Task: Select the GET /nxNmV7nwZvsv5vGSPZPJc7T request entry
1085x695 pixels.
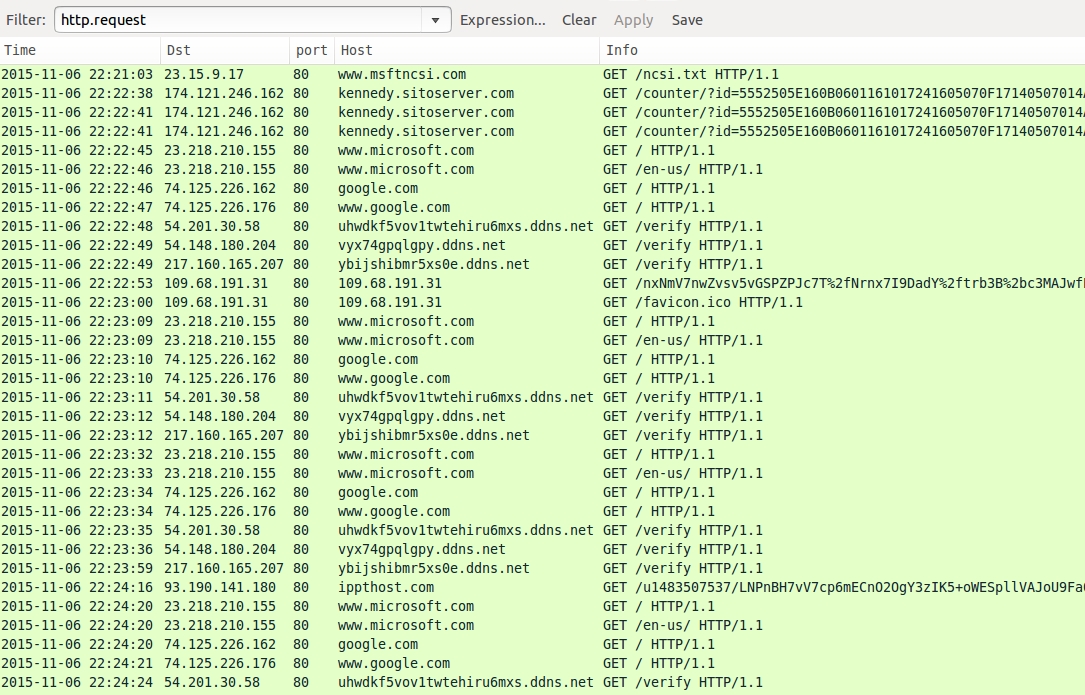Action: (844, 283)
